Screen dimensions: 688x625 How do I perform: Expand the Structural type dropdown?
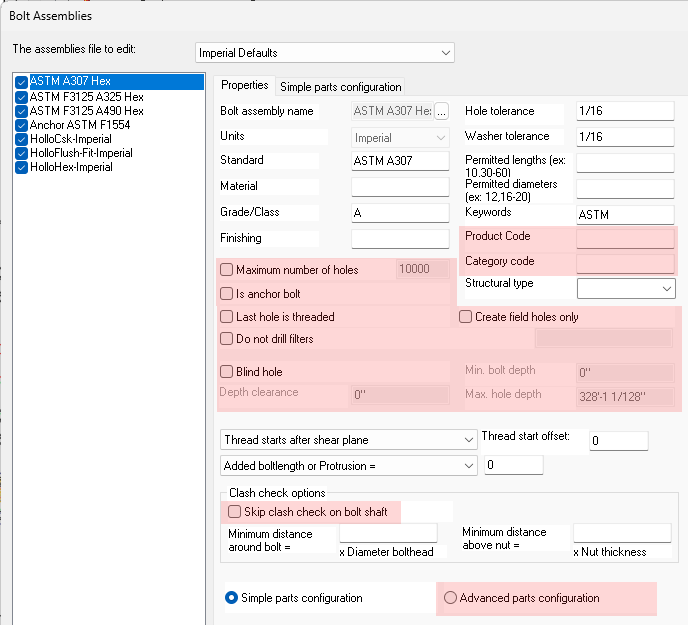(626, 288)
